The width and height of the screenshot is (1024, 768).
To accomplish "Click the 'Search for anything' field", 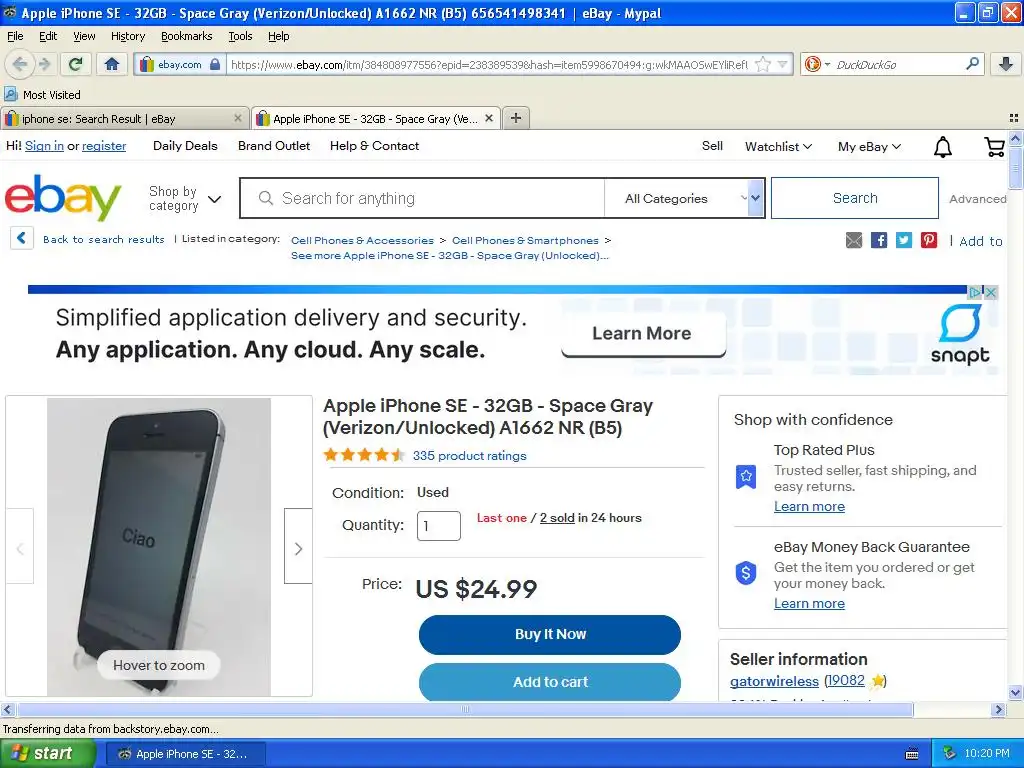I will tap(423, 198).
